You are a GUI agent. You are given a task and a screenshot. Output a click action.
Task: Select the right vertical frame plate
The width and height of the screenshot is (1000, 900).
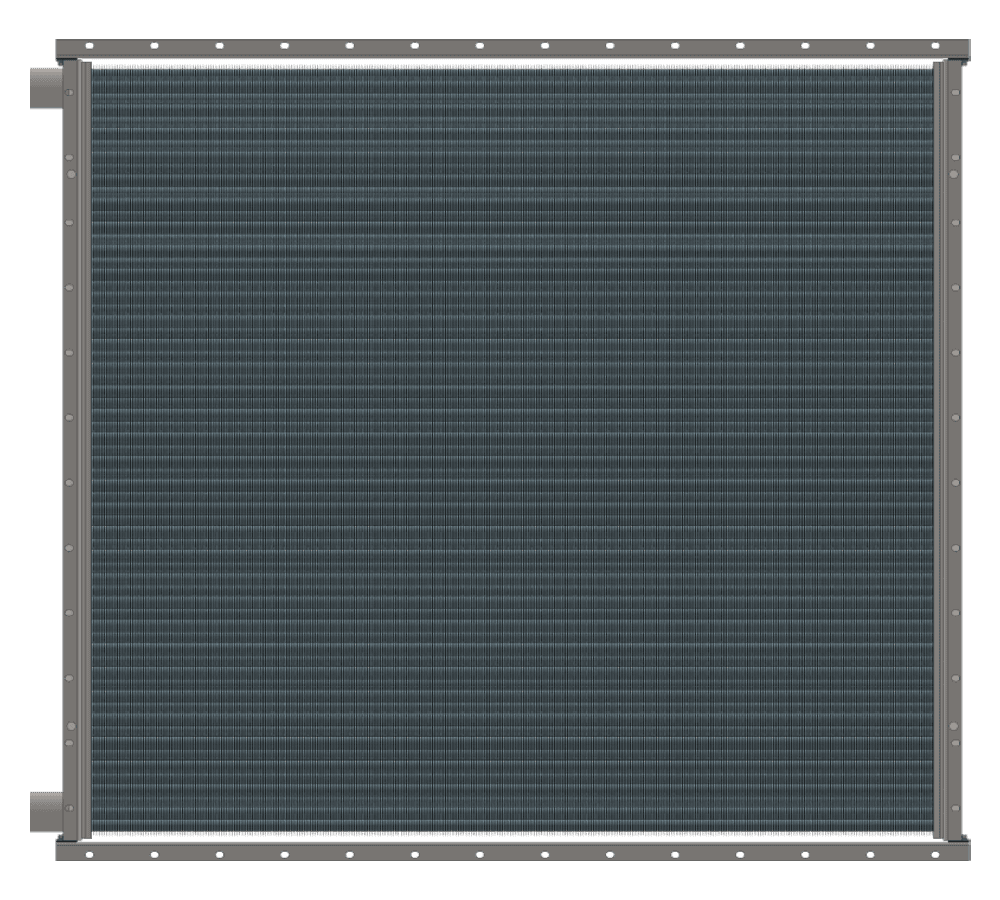953,450
